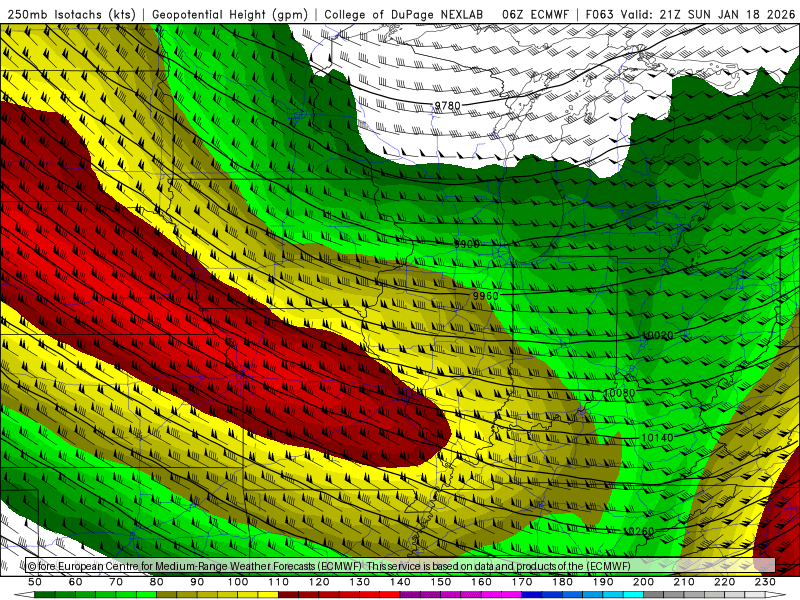The width and height of the screenshot is (800, 600).
Task: Click the 9960 height contour label
Action: point(485,296)
